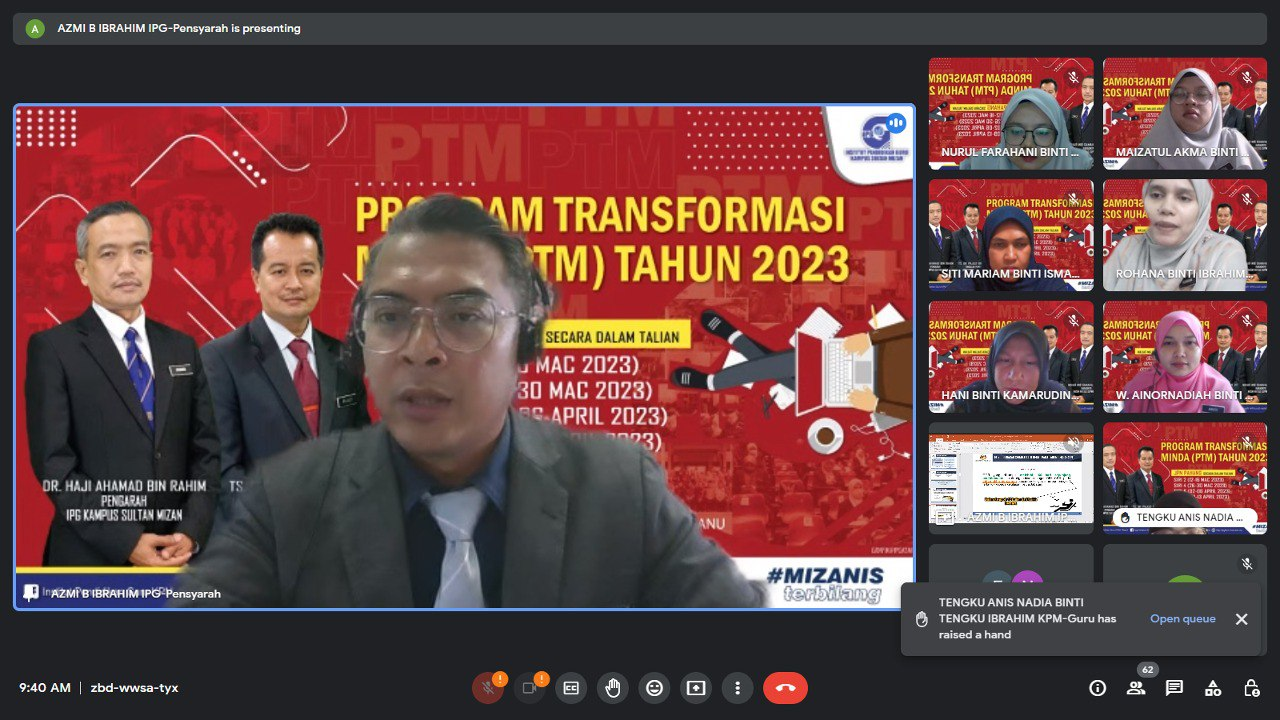1280x720 pixels.
Task: Show the list of people in the call
Action: (x=1136, y=688)
